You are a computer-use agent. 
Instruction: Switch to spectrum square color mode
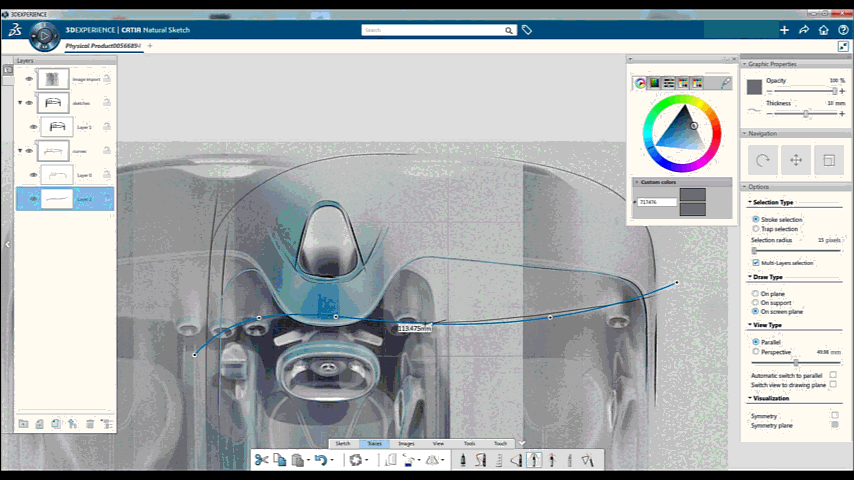(x=654, y=83)
